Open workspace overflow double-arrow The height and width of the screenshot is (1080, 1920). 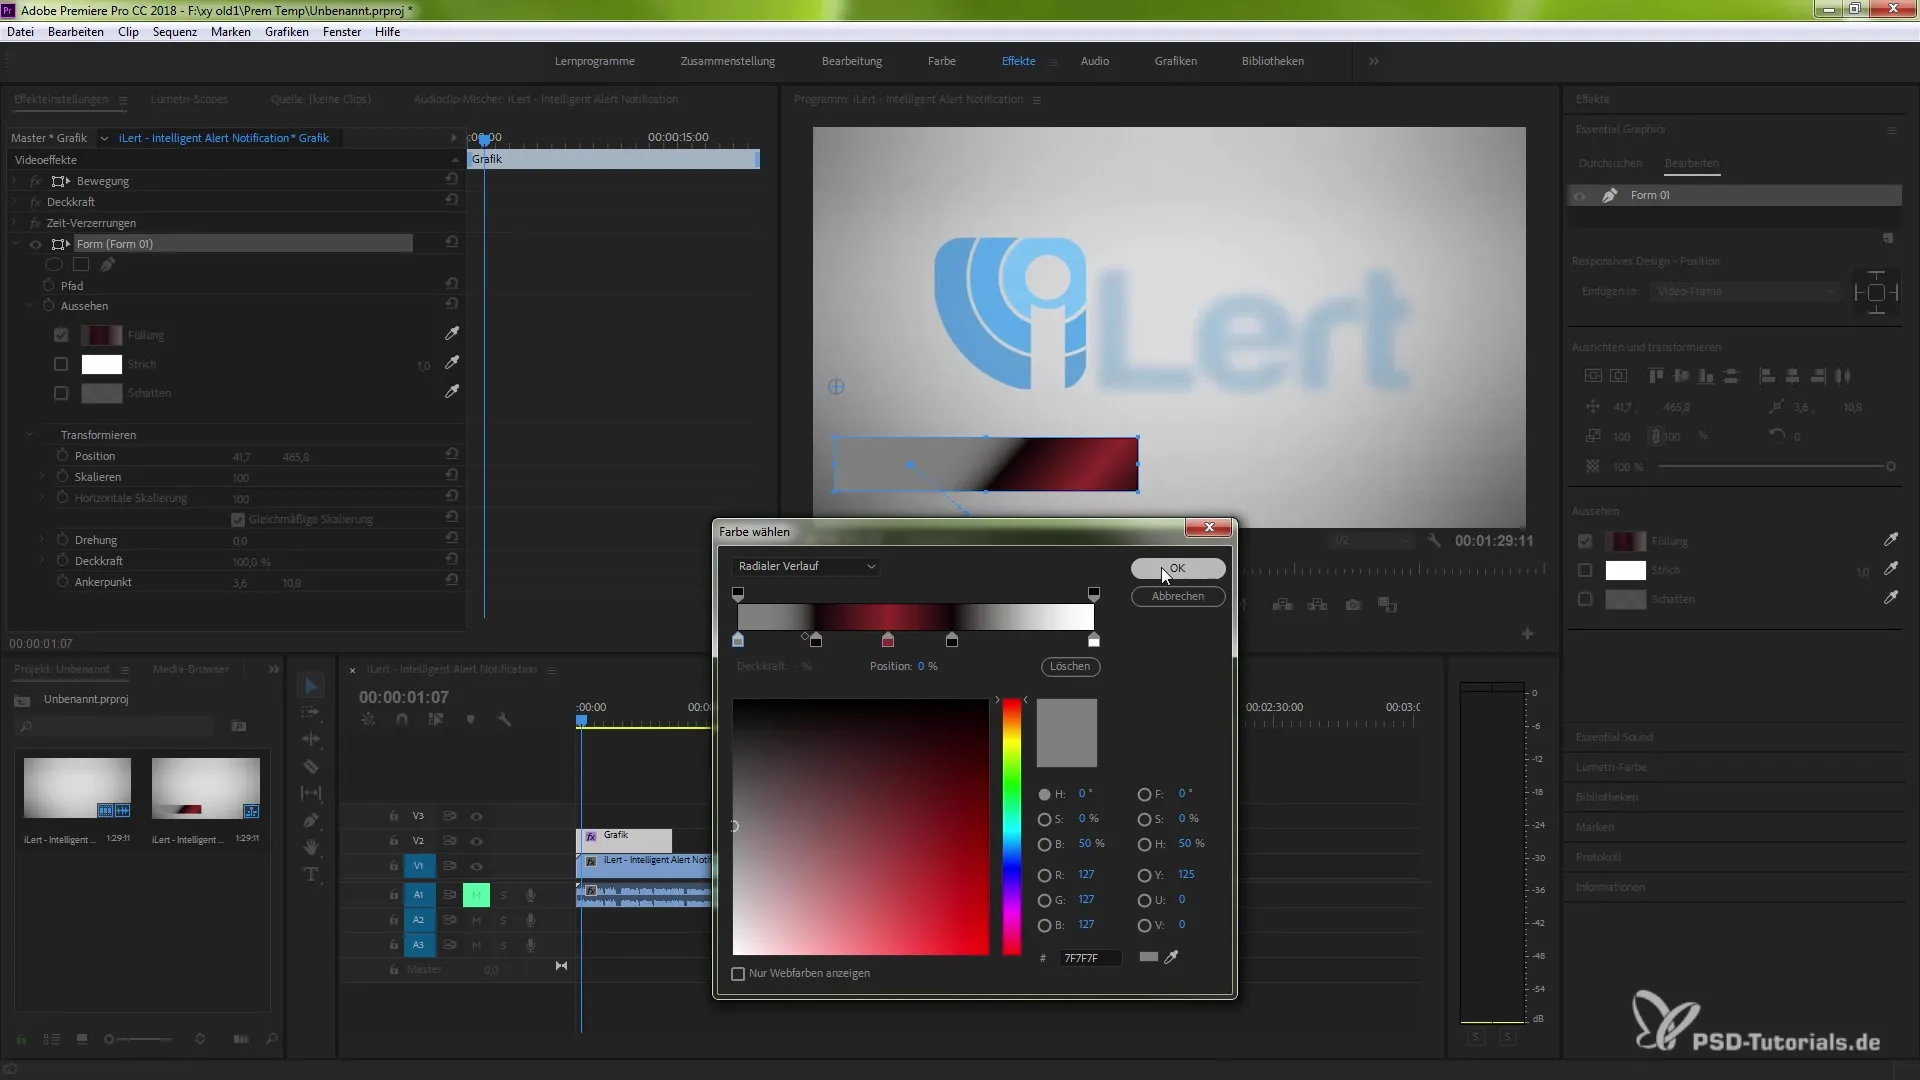(x=1374, y=61)
